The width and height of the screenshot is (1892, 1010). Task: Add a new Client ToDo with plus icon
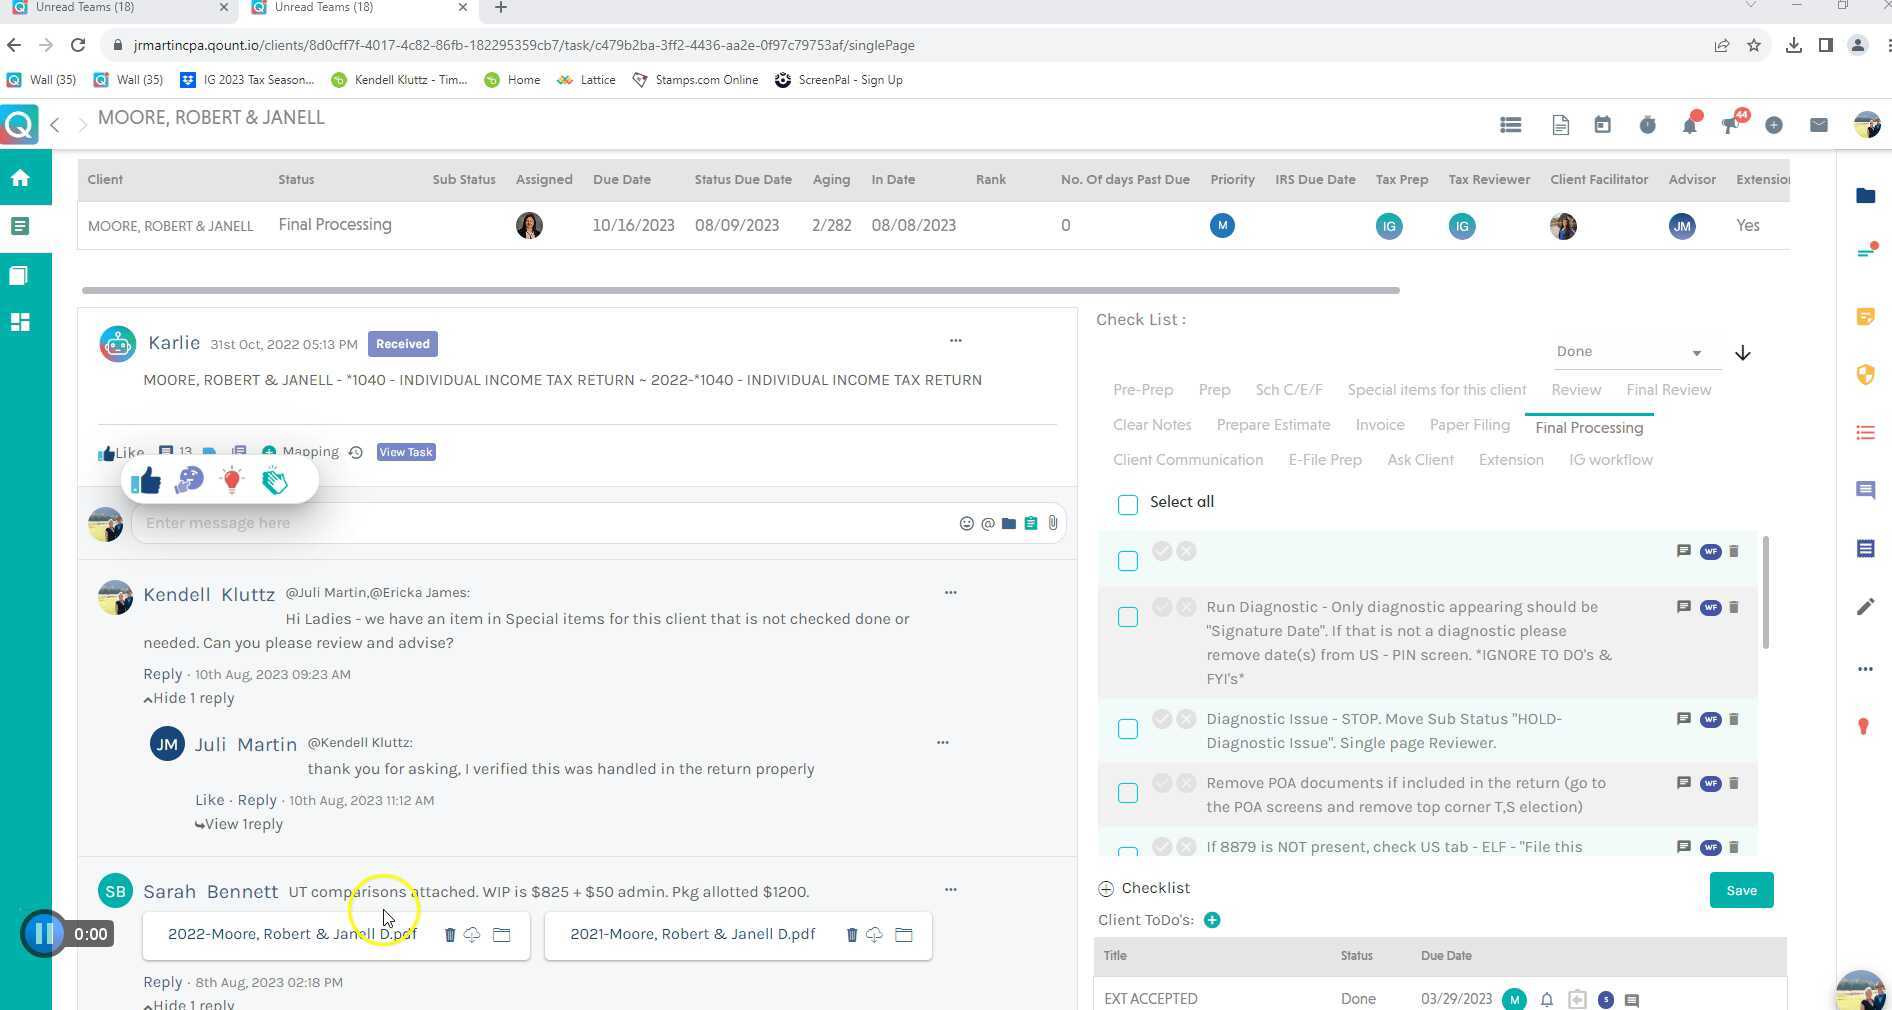point(1212,920)
